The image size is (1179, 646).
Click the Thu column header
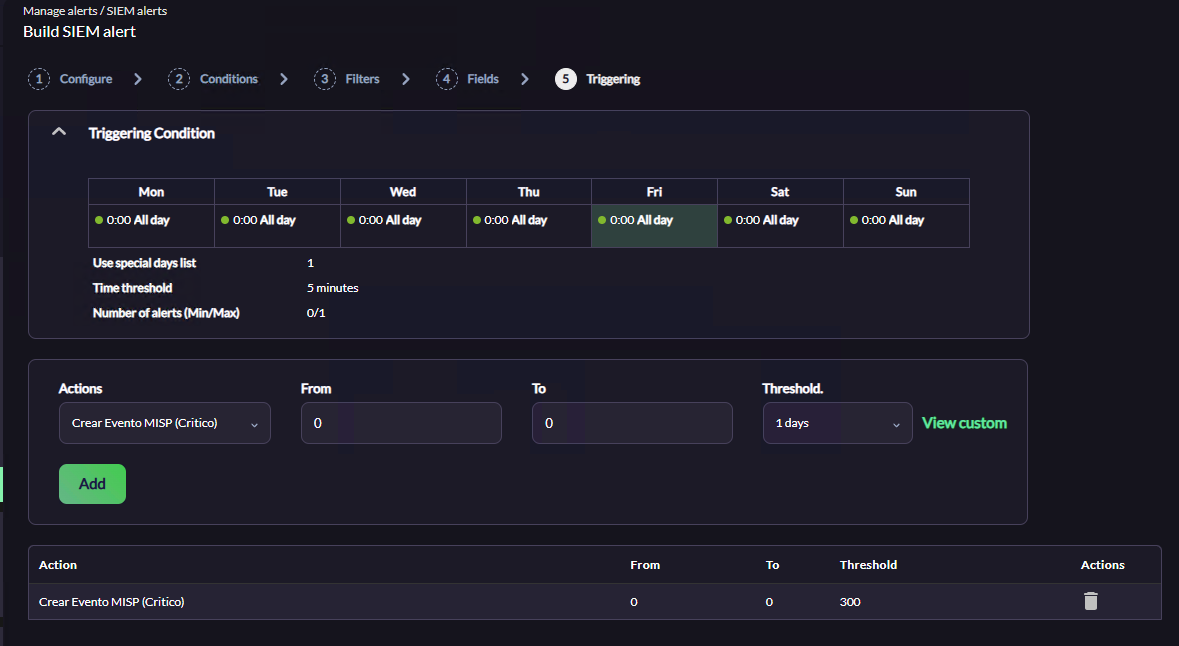click(x=529, y=192)
